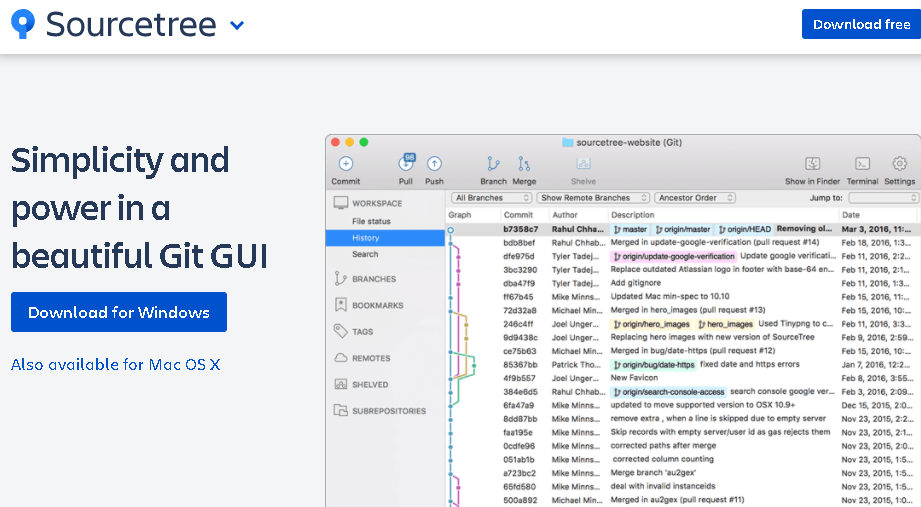This screenshot has height=507, width=921.
Task: Select commit b7358c7 row
Action: coord(683,229)
